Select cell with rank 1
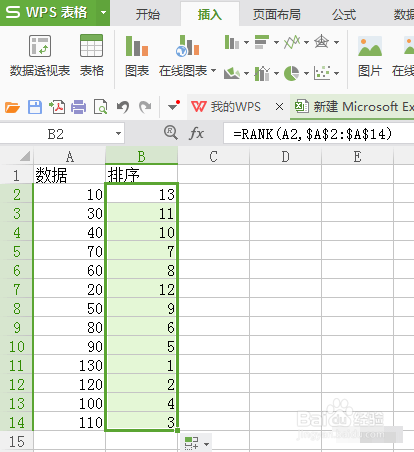 coord(142,365)
